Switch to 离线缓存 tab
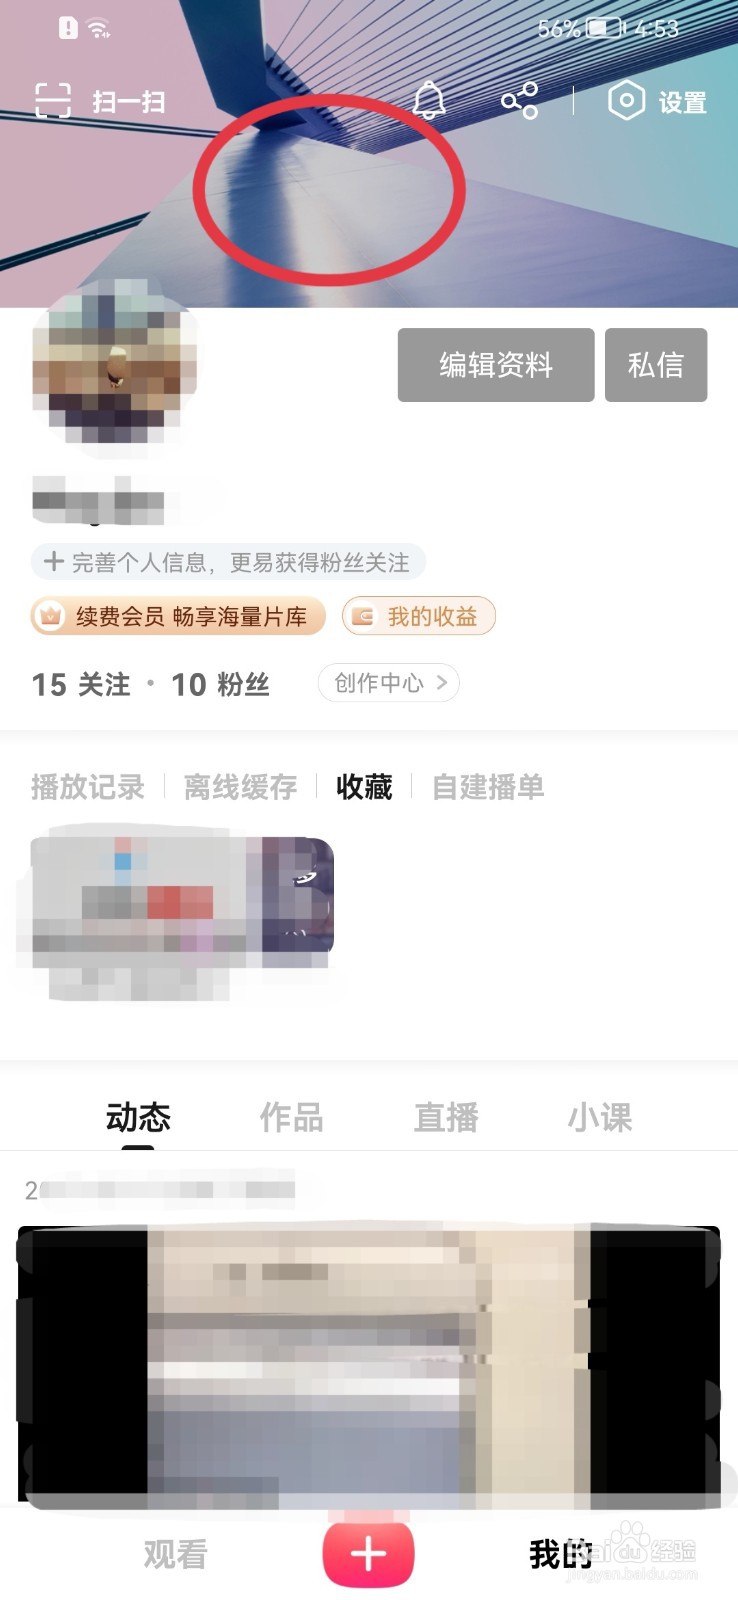This screenshot has height=1600, width=738. tap(241, 787)
